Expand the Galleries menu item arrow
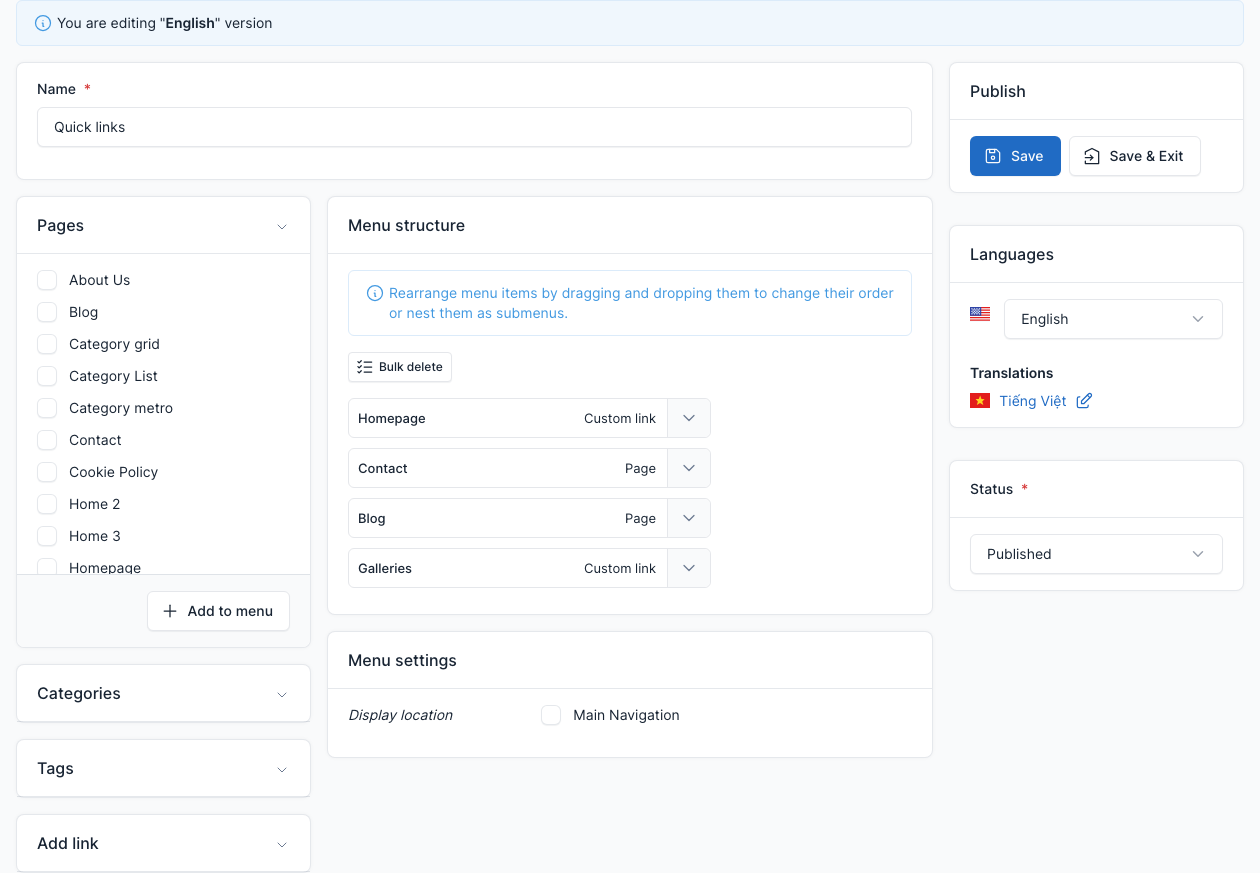Viewport: 1260px width, 873px height. tap(689, 568)
